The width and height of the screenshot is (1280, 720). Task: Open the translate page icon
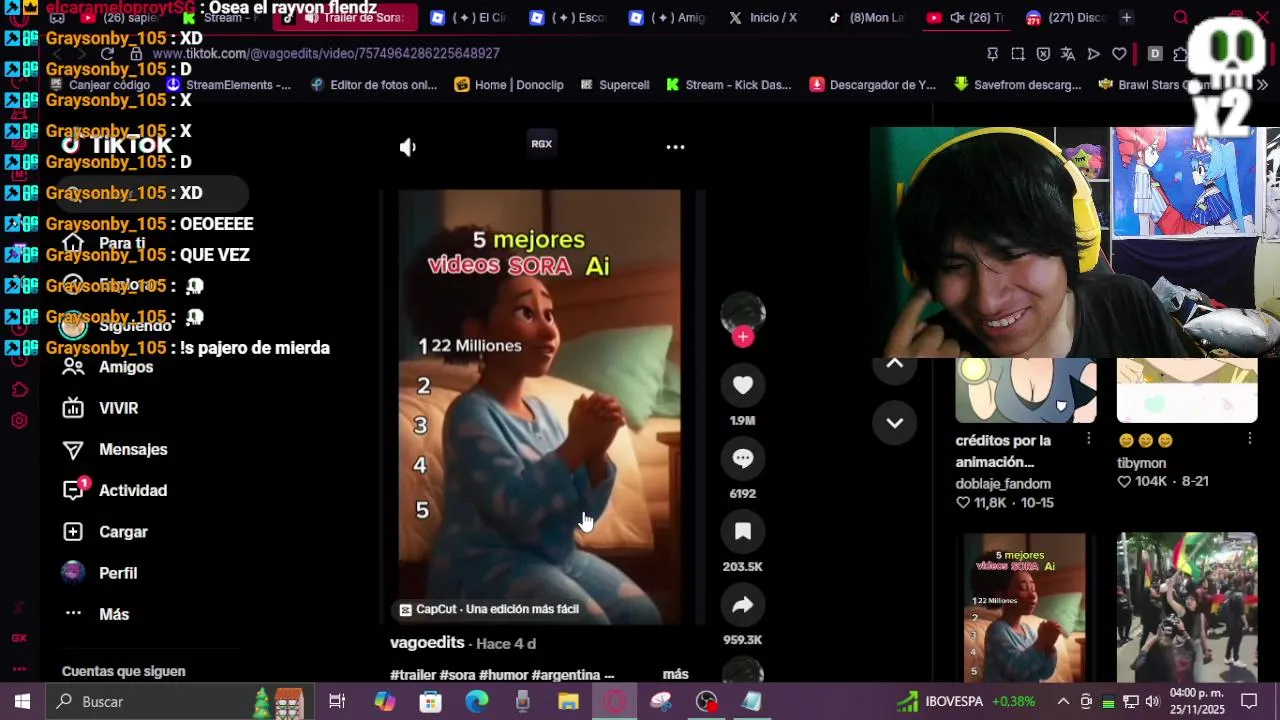click(1068, 54)
